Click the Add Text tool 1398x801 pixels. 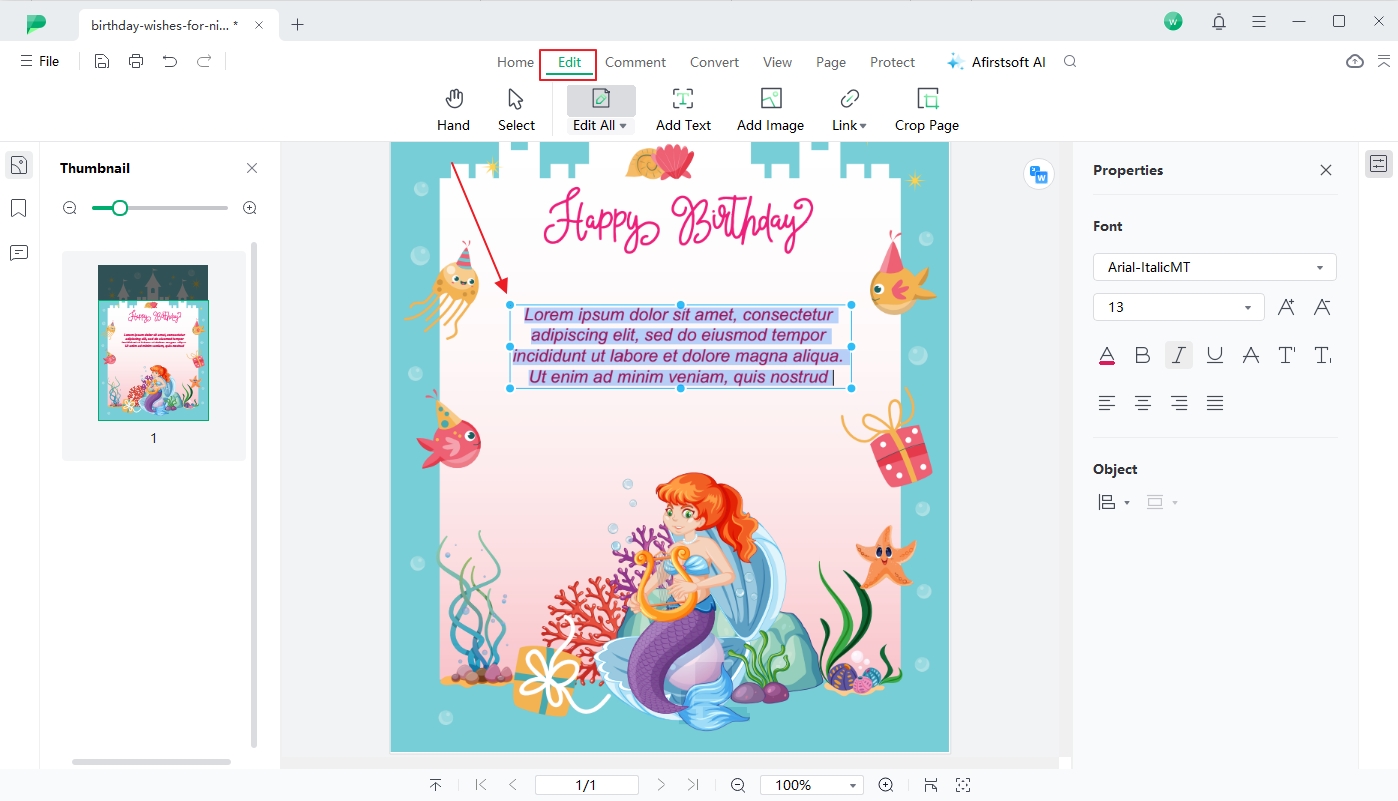683,110
